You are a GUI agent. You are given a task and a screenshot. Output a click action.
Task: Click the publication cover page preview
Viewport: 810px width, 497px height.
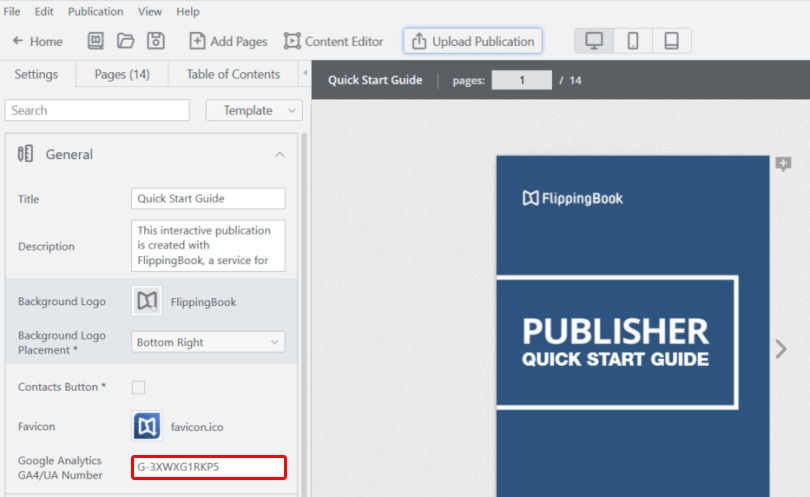pos(633,326)
